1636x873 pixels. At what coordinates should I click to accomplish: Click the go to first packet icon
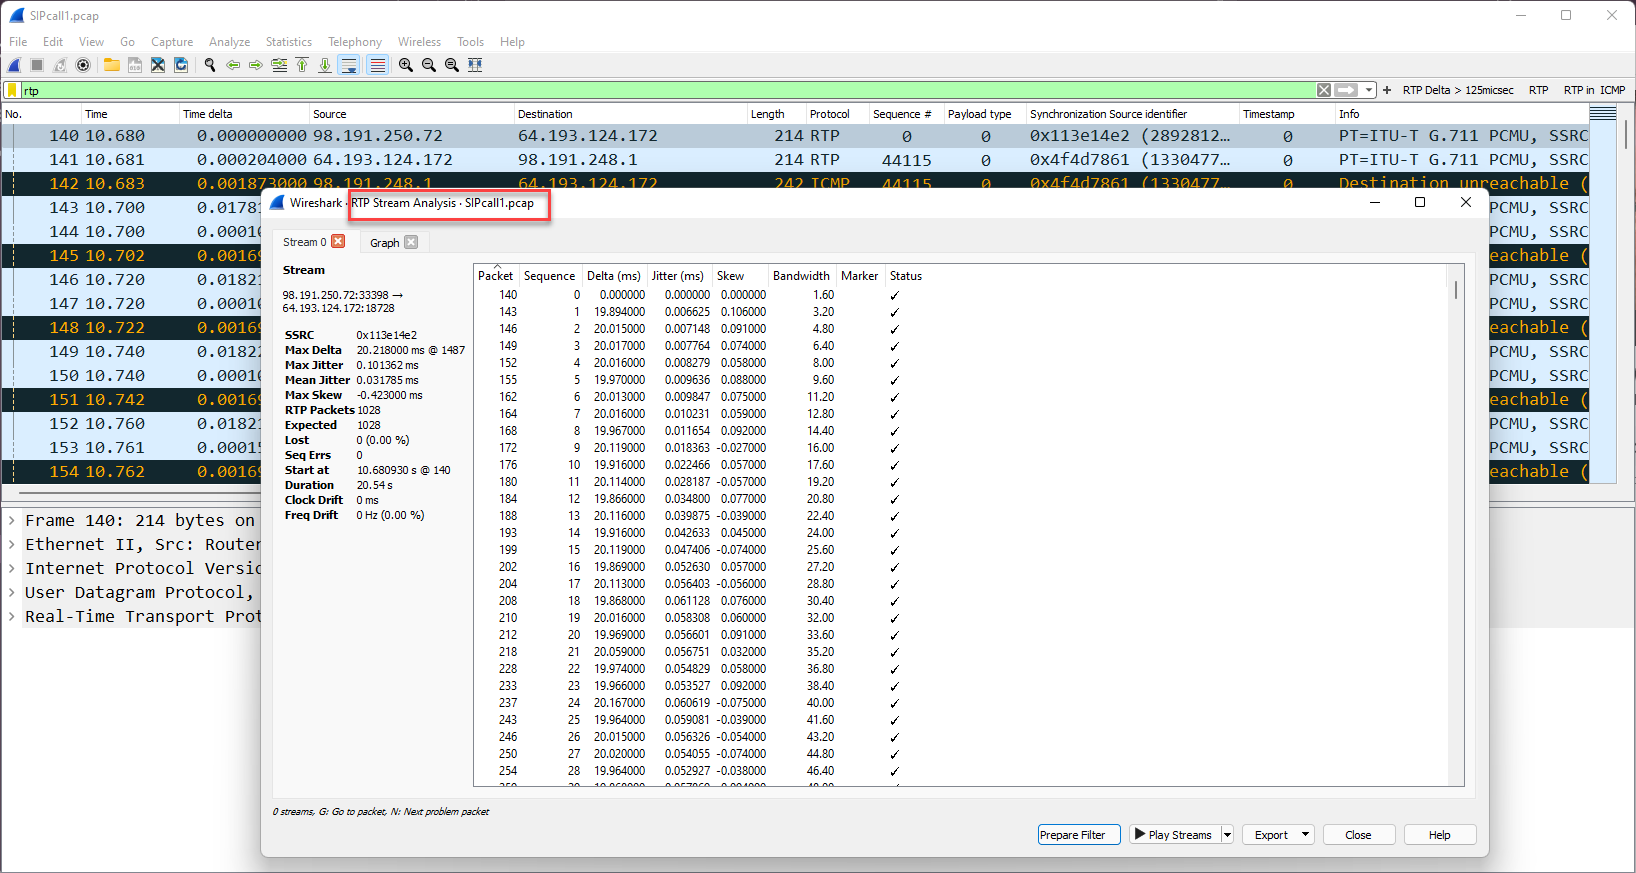click(302, 65)
